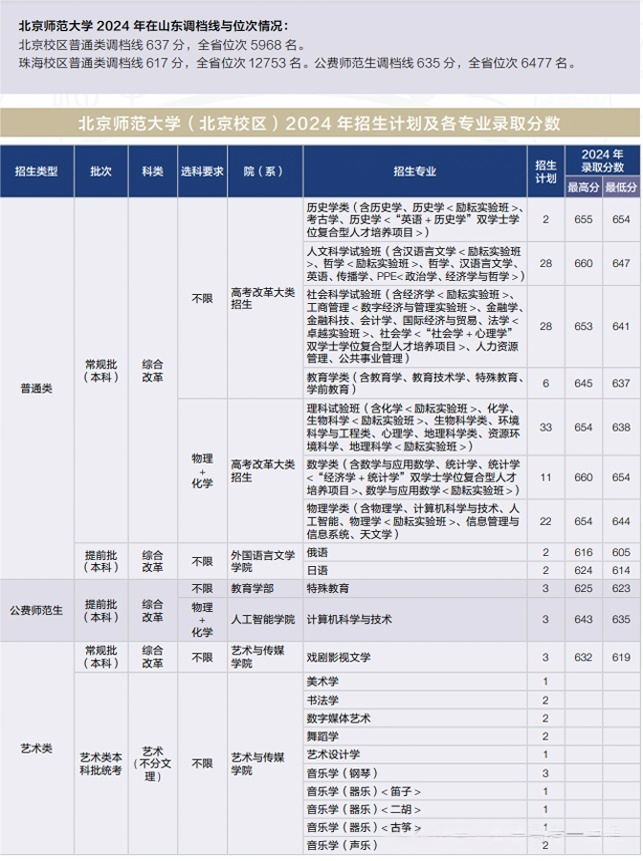Image resolution: width=643 pixels, height=861 pixels.
Task: Click the 美术学 major cell
Action: point(415,681)
